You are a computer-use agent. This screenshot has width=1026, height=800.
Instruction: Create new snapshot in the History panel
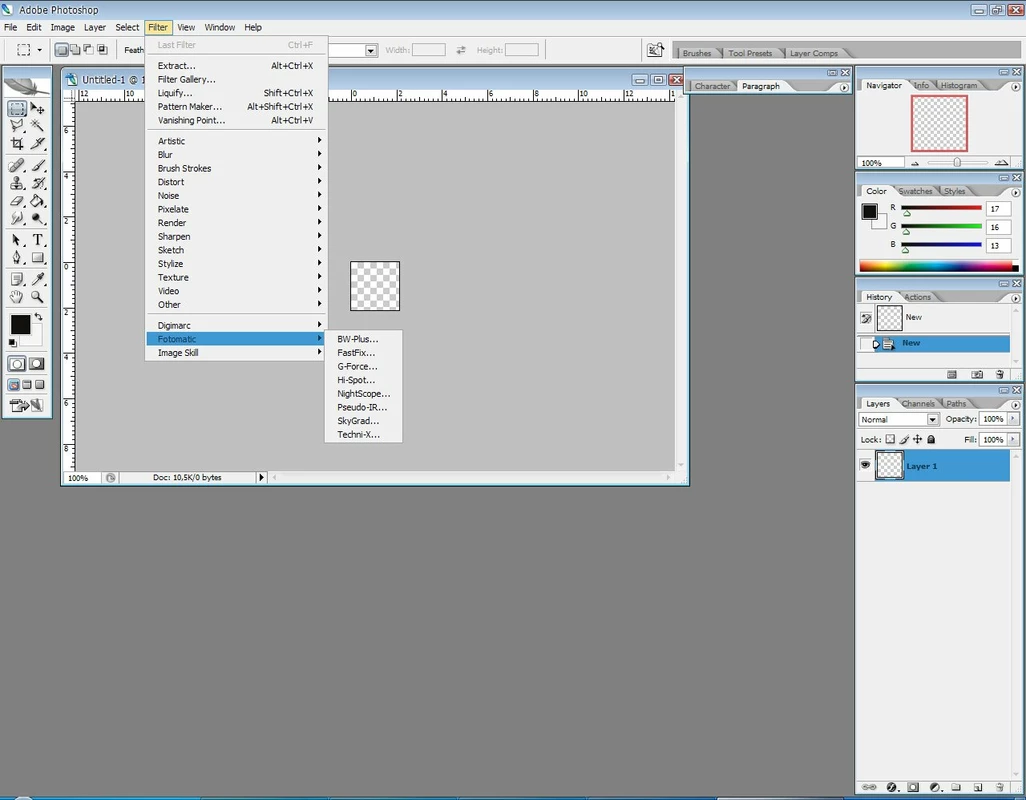point(977,375)
